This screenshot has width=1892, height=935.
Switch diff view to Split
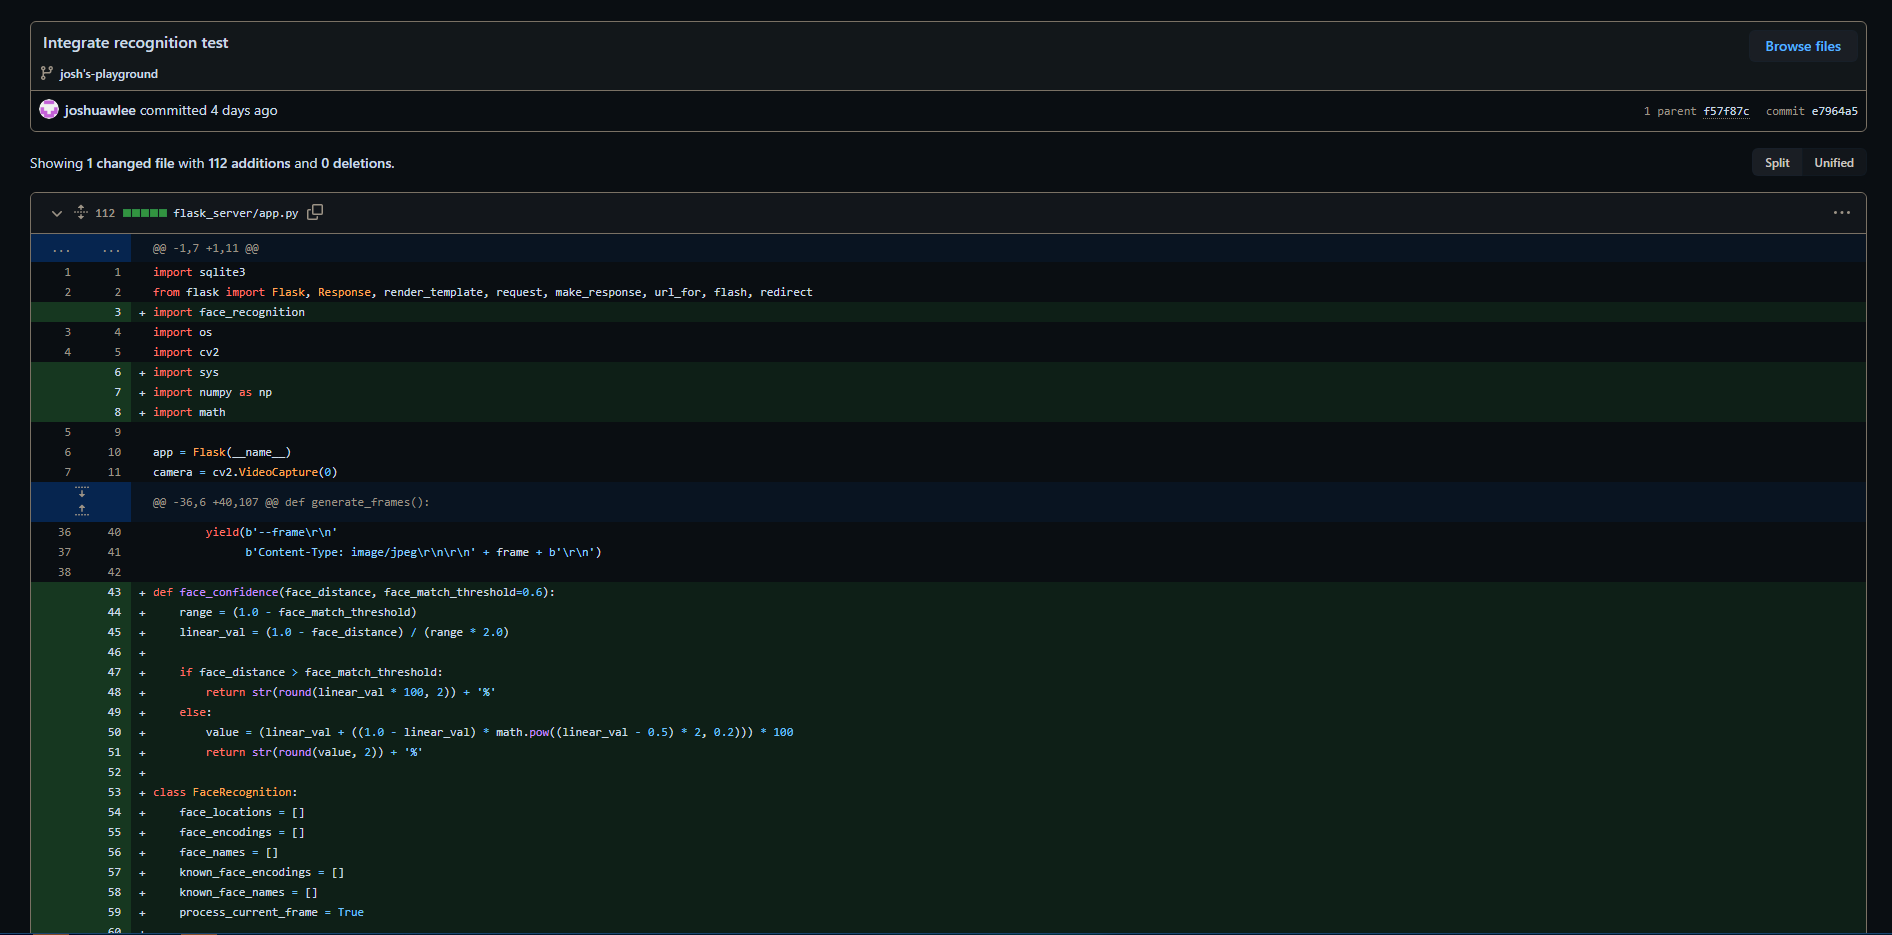click(x=1777, y=163)
